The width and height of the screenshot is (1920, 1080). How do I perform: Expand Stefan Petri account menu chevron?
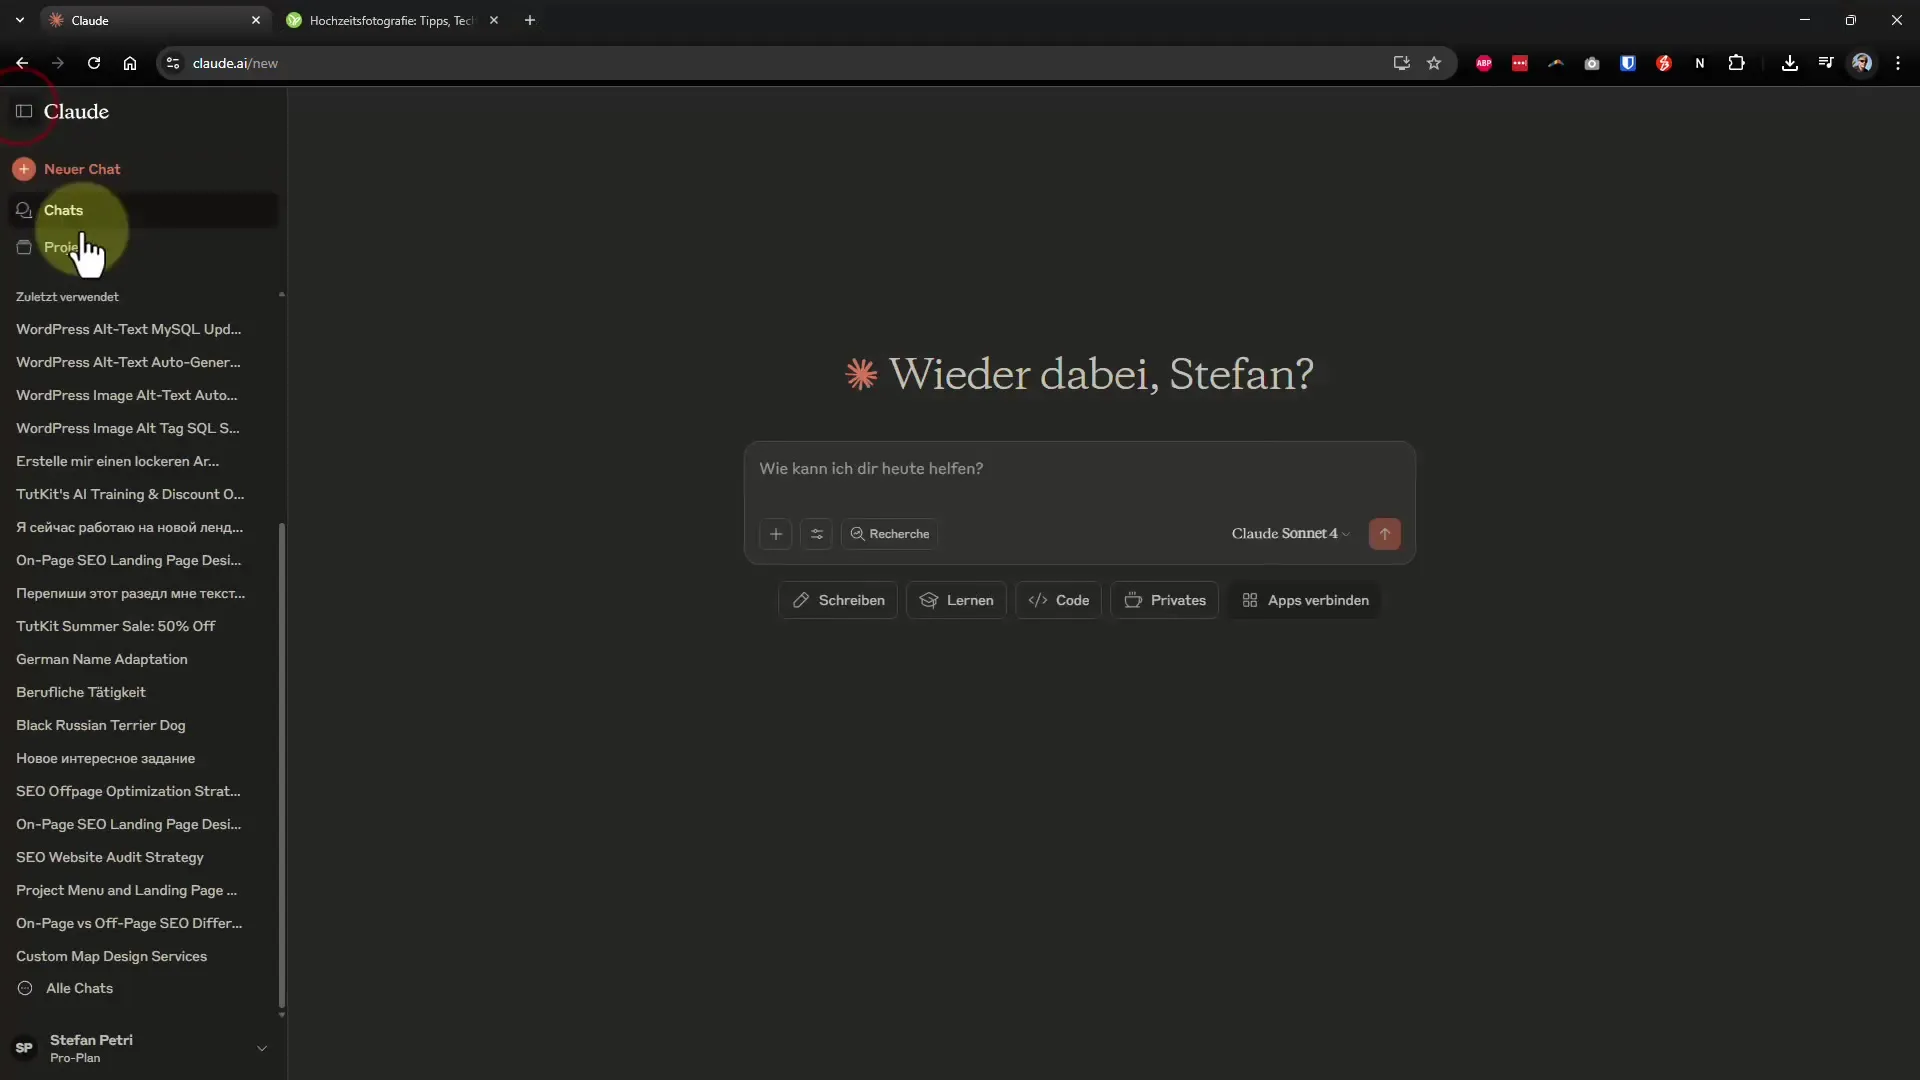pos(262,1048)
